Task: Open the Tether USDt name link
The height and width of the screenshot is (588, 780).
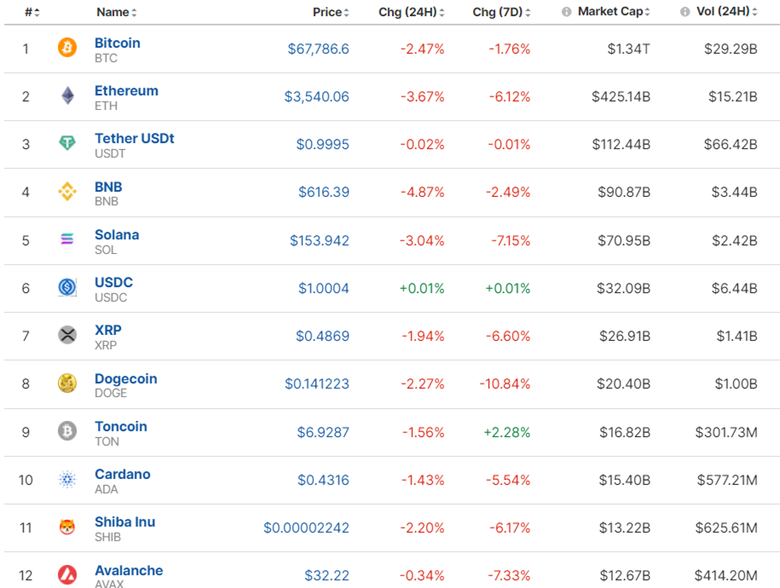Action: coord(134,138)
